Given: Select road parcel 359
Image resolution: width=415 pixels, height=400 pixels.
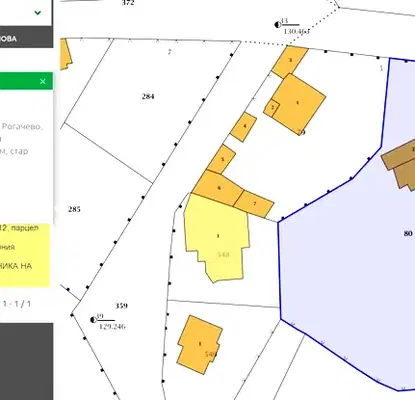Looking at the screenshot, I should coord(121,306).
